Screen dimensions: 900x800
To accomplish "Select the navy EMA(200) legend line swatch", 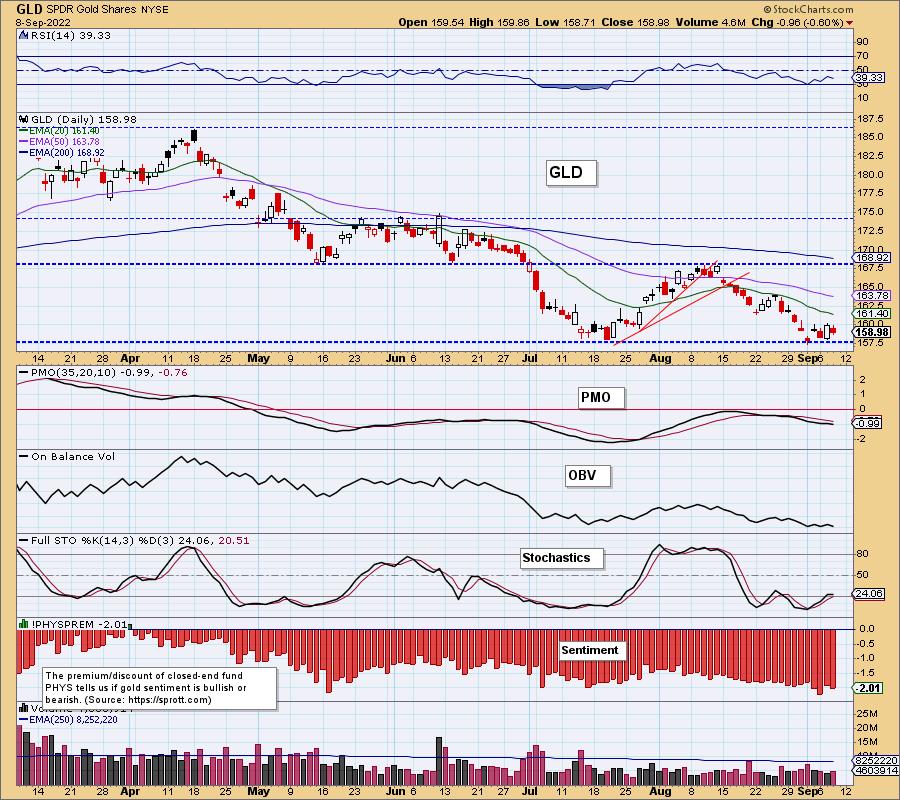I will [24, 153].
